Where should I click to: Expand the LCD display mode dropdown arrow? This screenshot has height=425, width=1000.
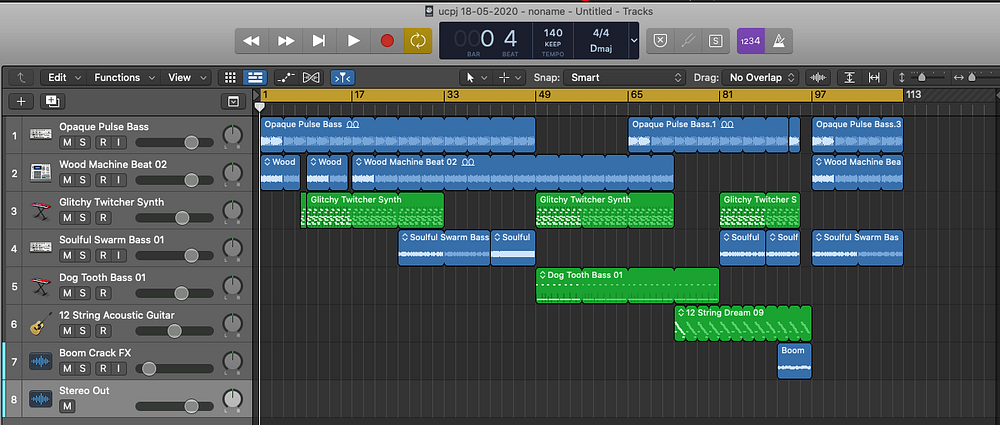point(634,41)
